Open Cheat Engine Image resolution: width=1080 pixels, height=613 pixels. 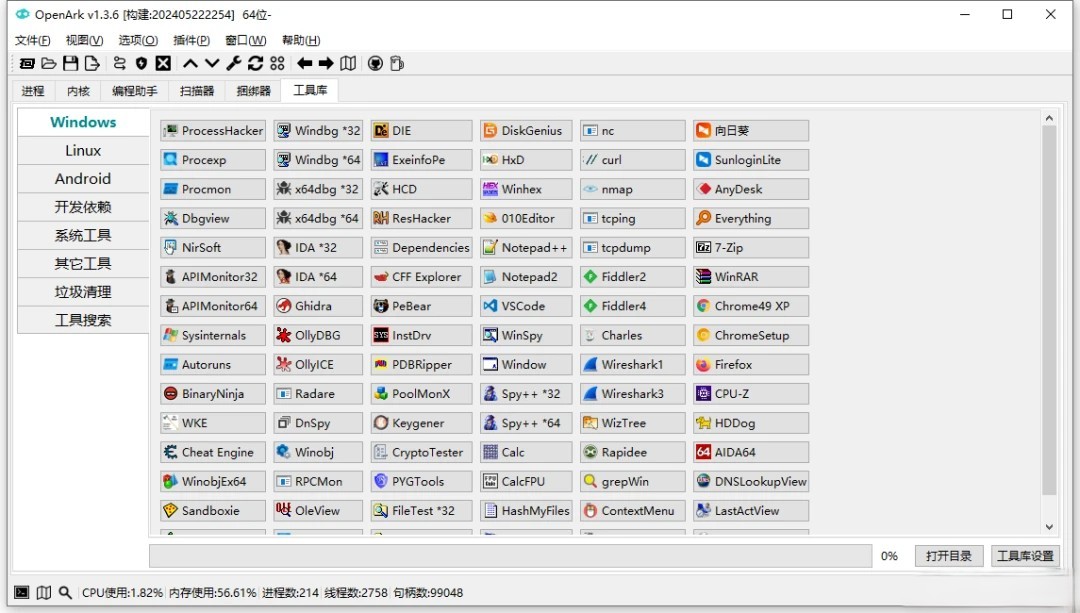213,453
